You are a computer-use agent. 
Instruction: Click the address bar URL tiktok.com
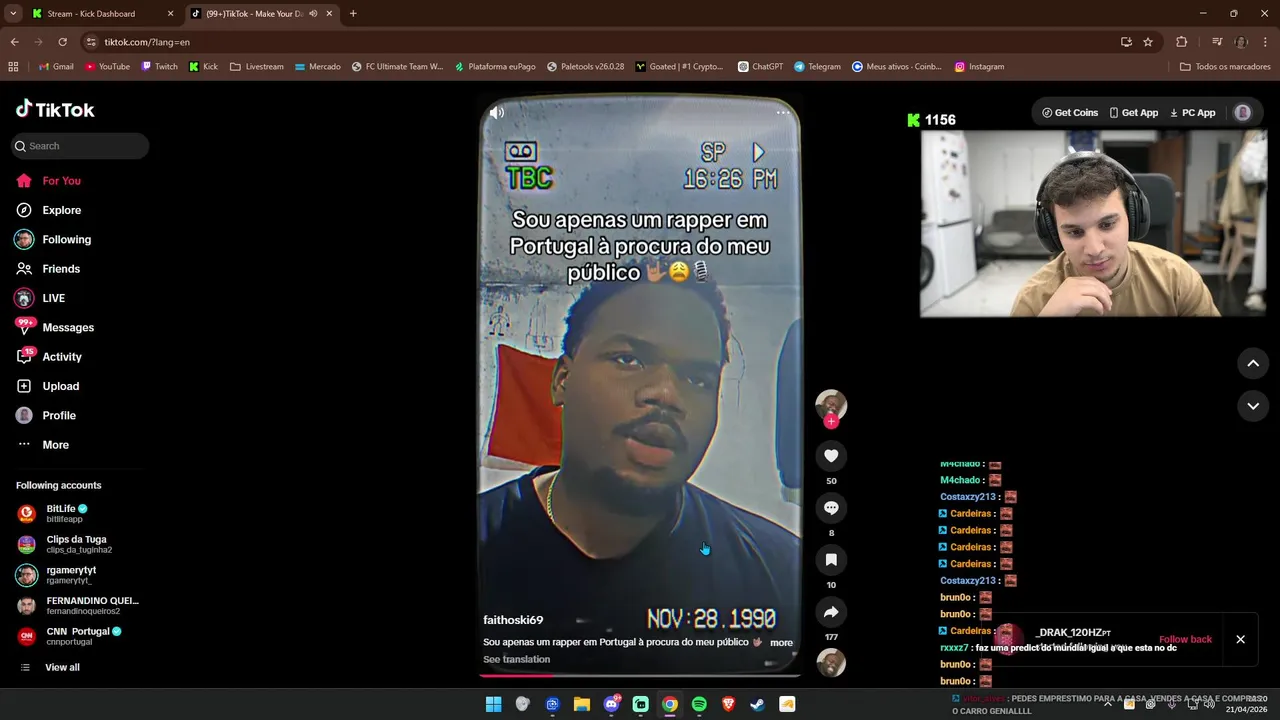147,42
